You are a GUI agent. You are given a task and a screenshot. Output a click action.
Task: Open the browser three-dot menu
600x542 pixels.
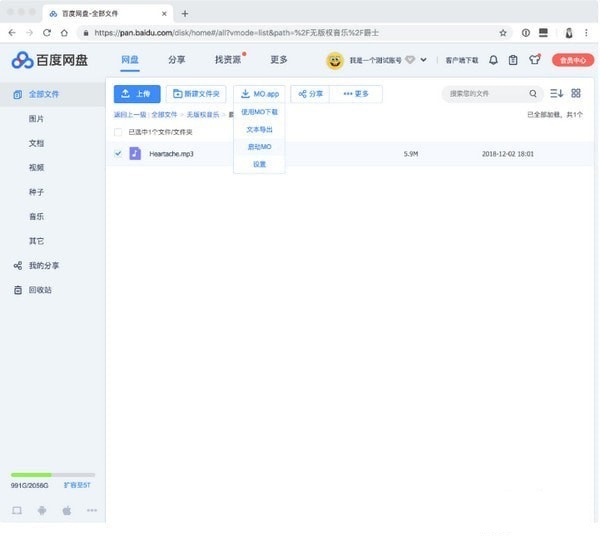pos(586,33)
